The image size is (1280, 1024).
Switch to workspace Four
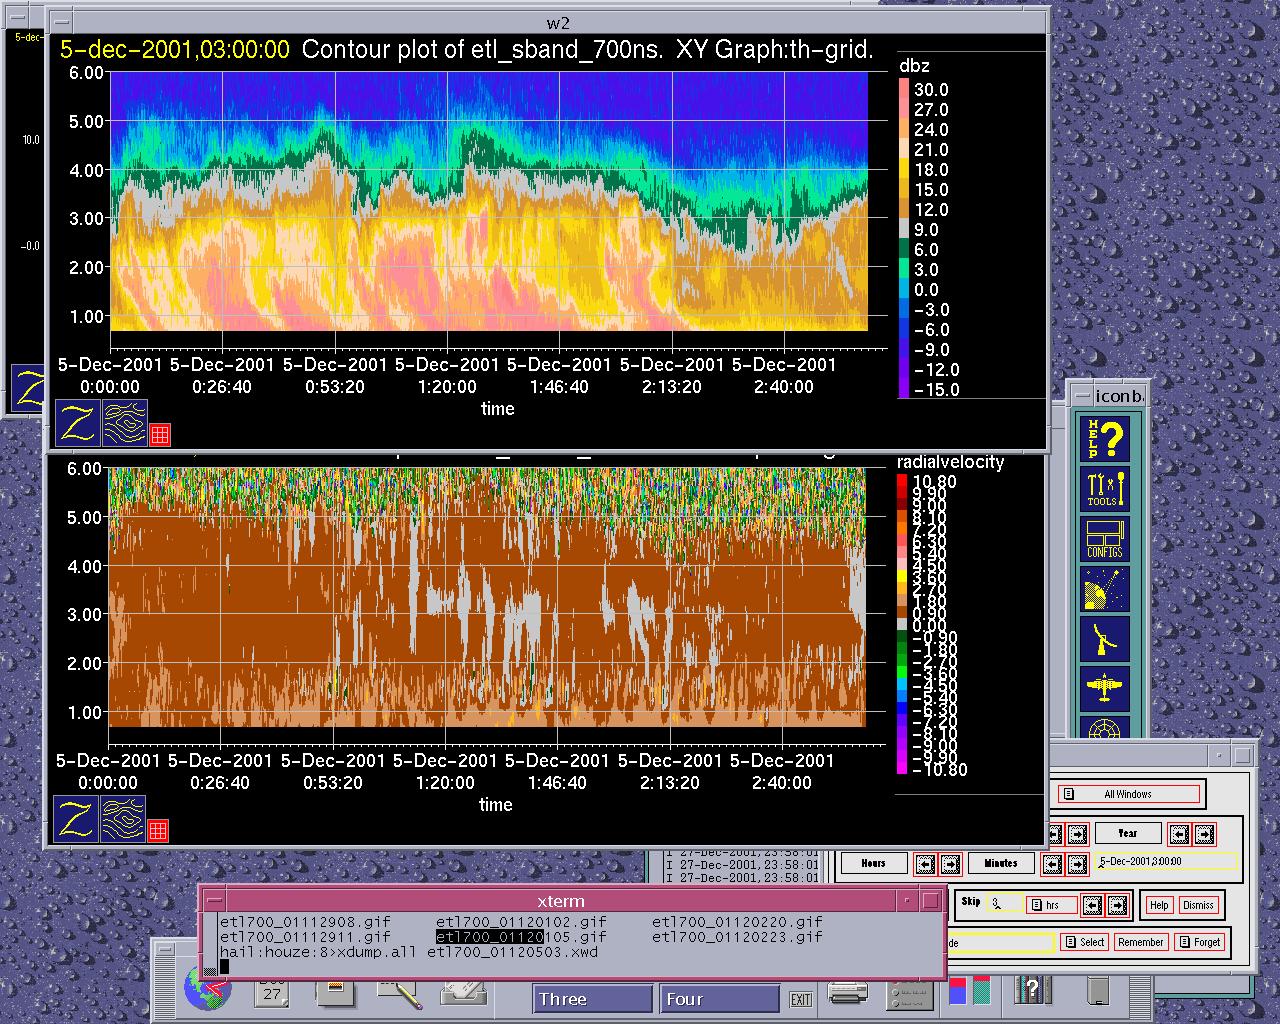(x=719, y=999)
